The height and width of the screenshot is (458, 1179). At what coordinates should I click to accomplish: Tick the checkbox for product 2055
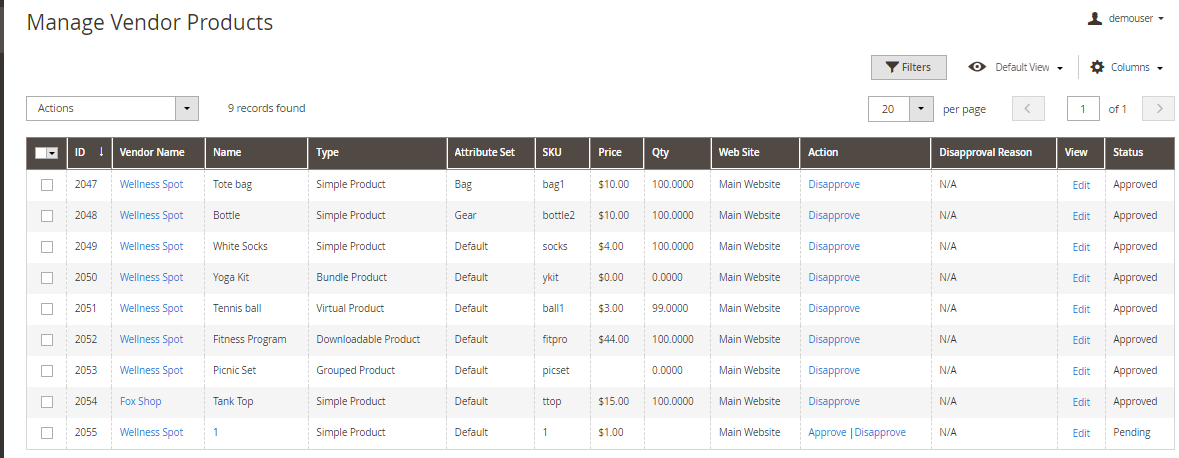47,433
